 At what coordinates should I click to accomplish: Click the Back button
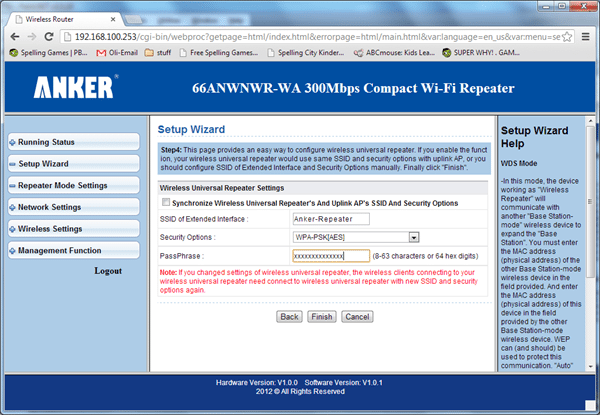coord(289,317)
